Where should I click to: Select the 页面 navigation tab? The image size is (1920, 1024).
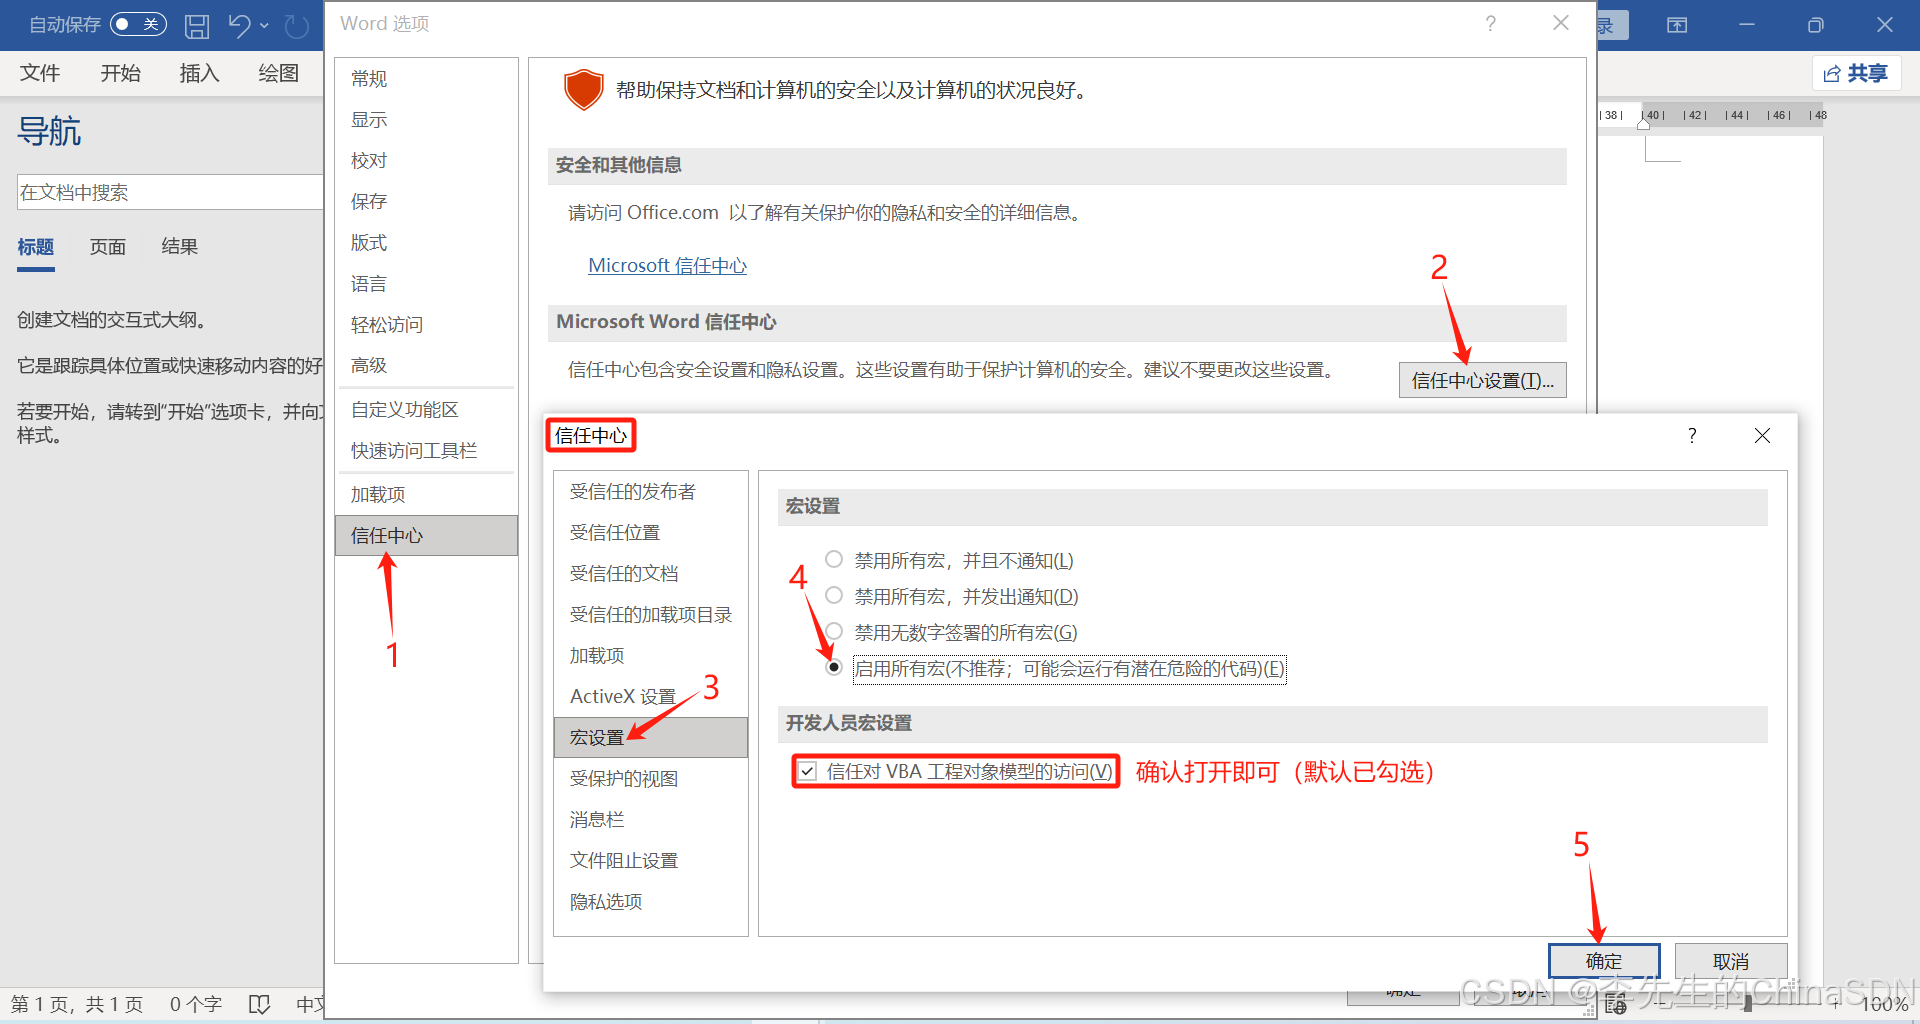point(108,247)
